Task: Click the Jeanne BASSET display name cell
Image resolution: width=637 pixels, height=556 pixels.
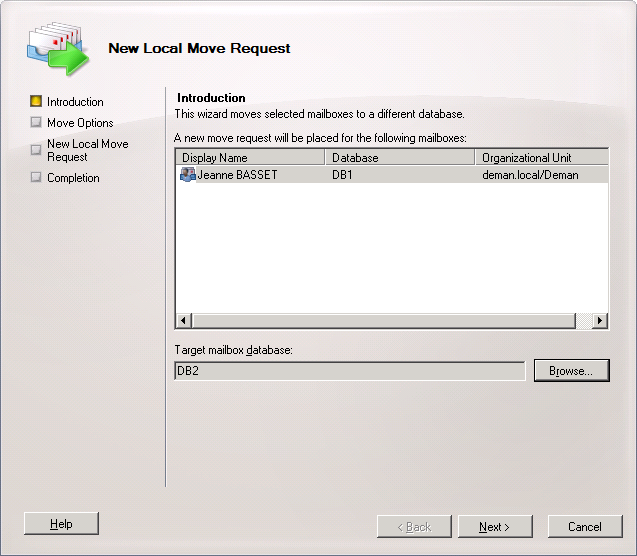Action: click(237, 175)
